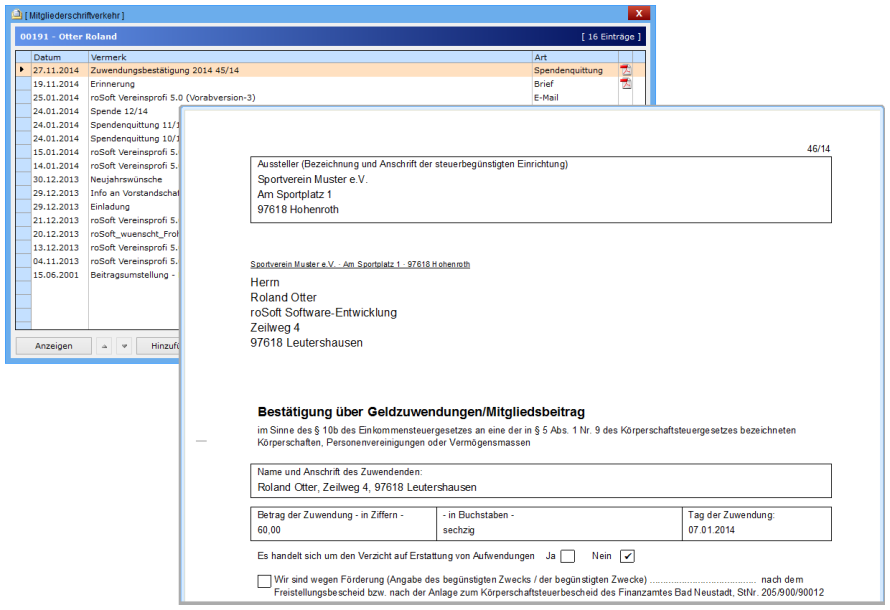Sort entries by the Art column header
The image size is (890, 610).
click(574, 58)
